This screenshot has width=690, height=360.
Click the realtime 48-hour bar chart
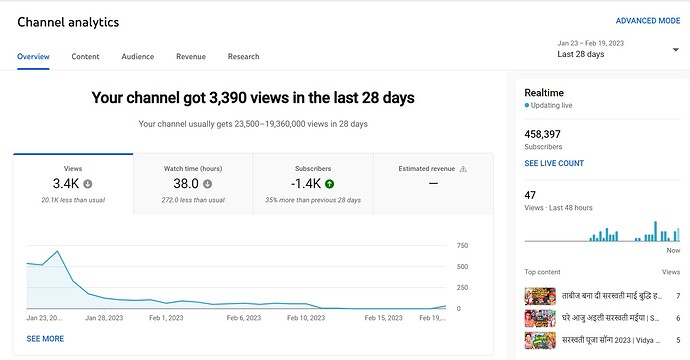pyautogui.click(x=602, y=231)
